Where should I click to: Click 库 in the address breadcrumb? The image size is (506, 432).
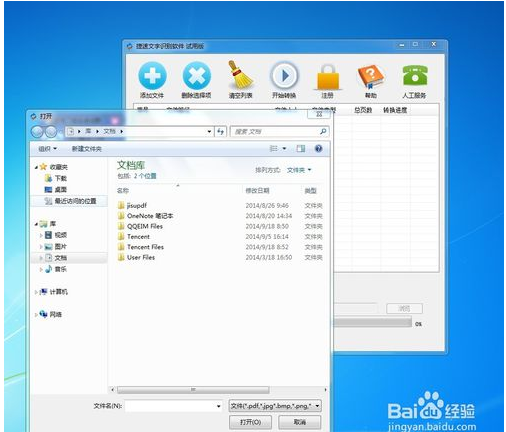pos(88,131)
